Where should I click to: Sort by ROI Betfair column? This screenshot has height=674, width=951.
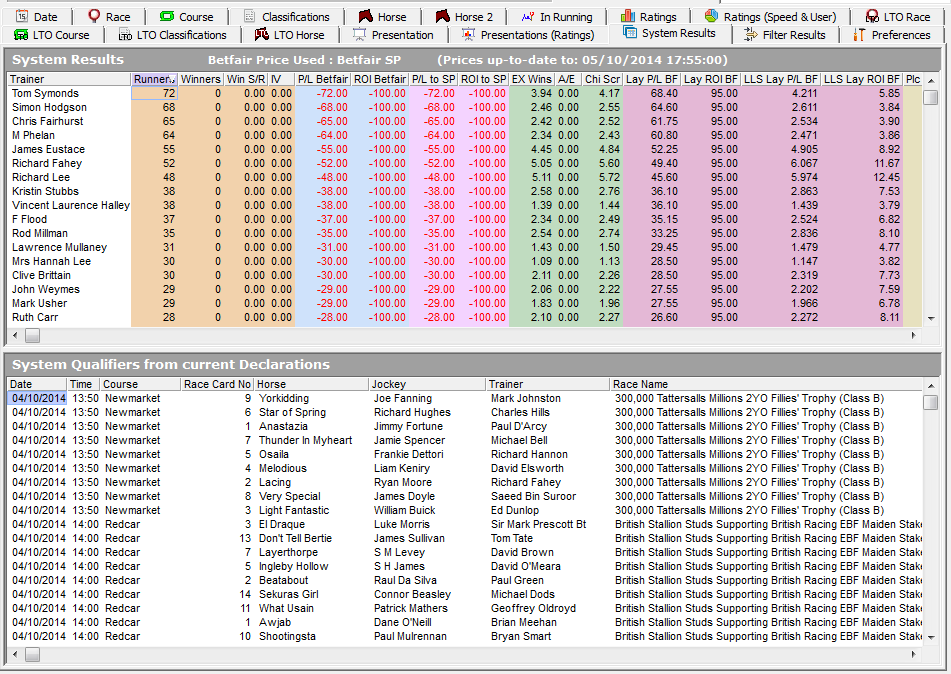380,79
